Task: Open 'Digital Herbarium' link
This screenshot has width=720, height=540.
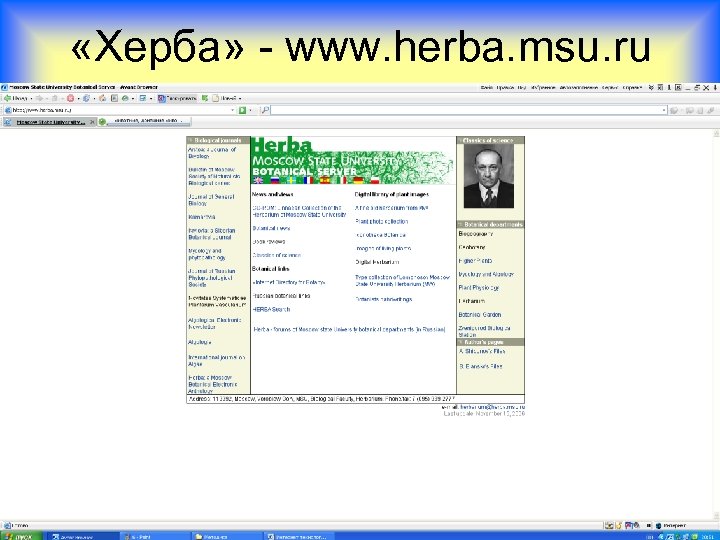Action: click(377, 262)
